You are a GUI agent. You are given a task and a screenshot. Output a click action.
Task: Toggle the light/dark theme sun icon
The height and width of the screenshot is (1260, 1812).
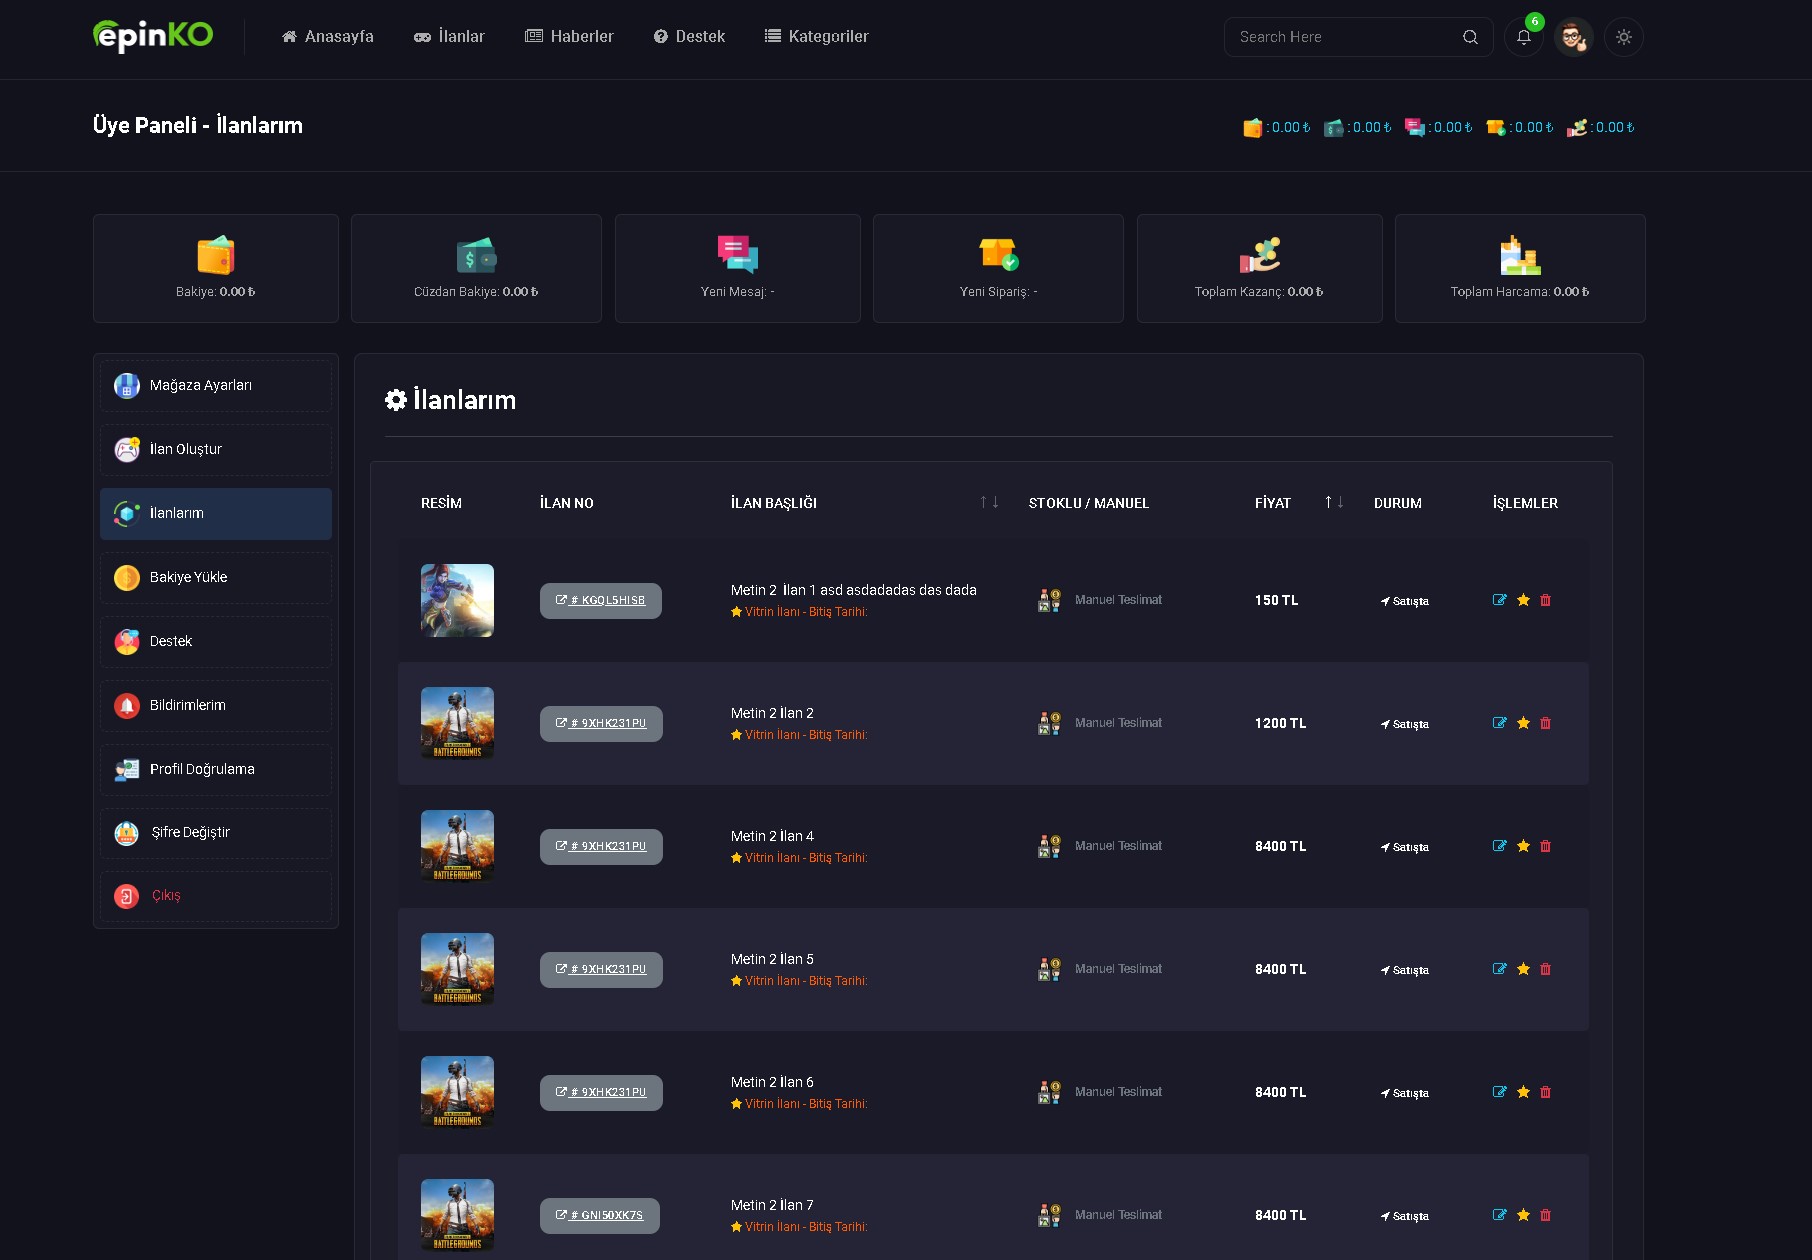tap(1623, 37)
